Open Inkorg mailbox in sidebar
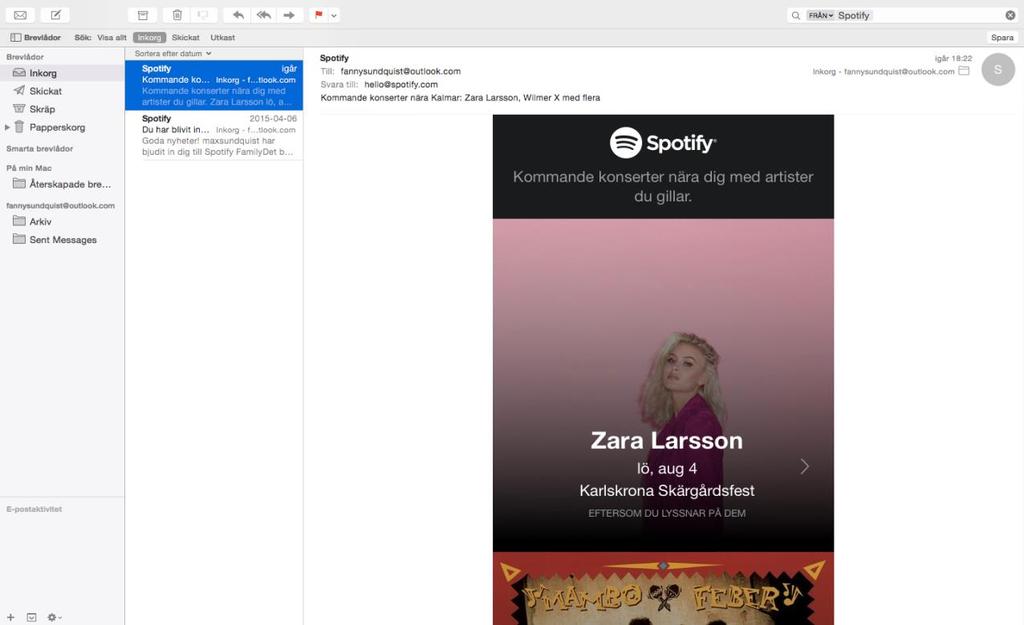This screenshot has width=1024, height=625. [x=62, y=73]
